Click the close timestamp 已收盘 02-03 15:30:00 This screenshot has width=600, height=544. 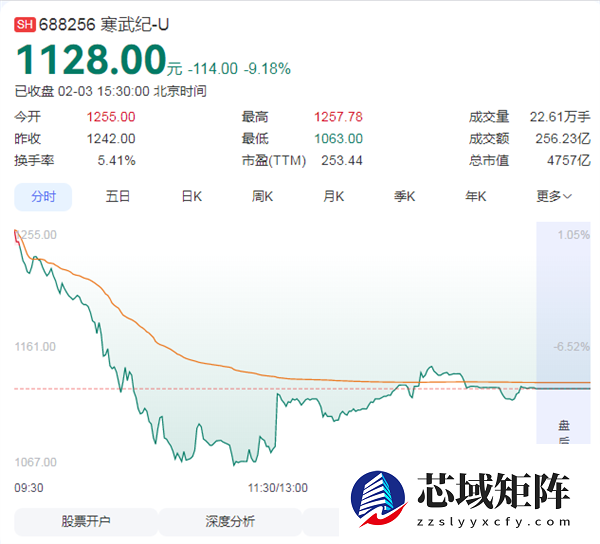tap(82, 91)
